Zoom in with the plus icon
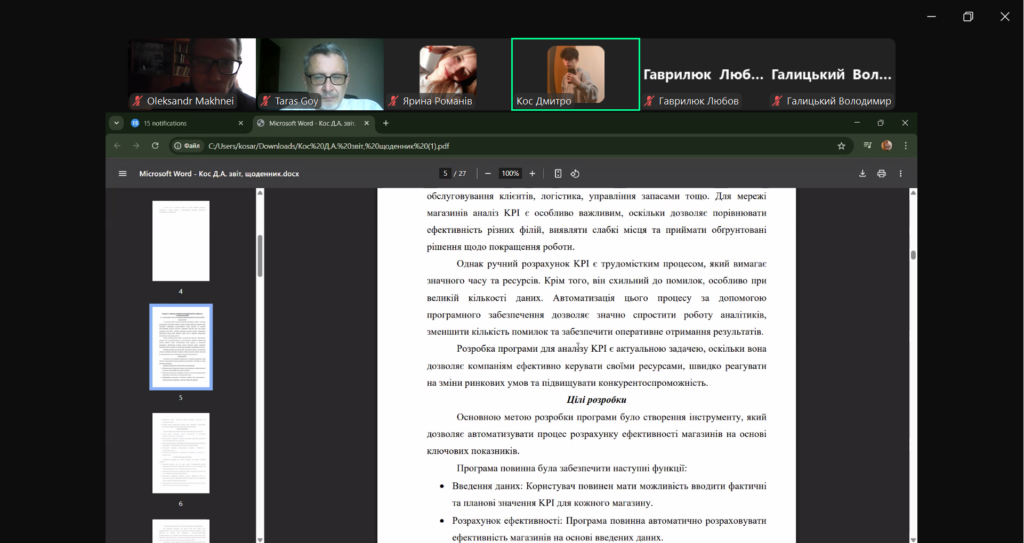 (x=532, y=174)
